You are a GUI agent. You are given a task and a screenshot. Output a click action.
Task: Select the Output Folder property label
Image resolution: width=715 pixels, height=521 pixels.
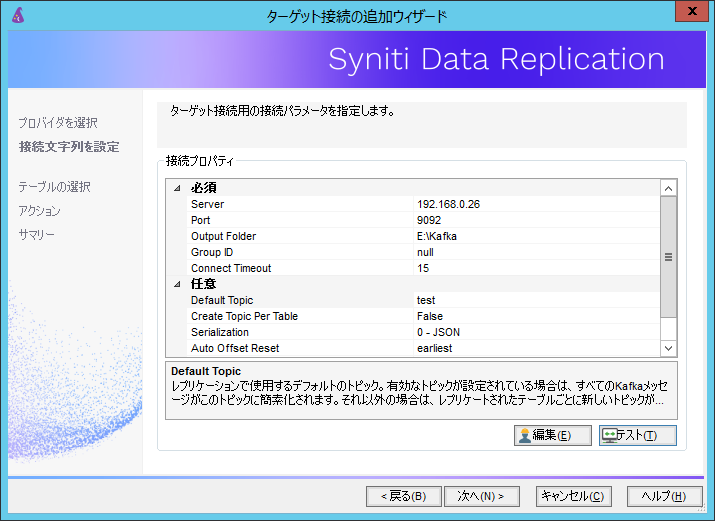223,236
